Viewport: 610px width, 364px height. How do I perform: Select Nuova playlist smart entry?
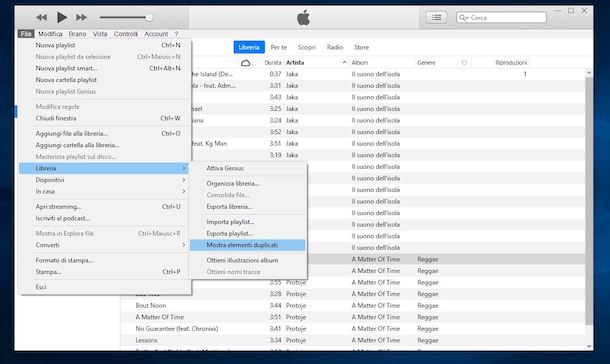coord(105,68)
